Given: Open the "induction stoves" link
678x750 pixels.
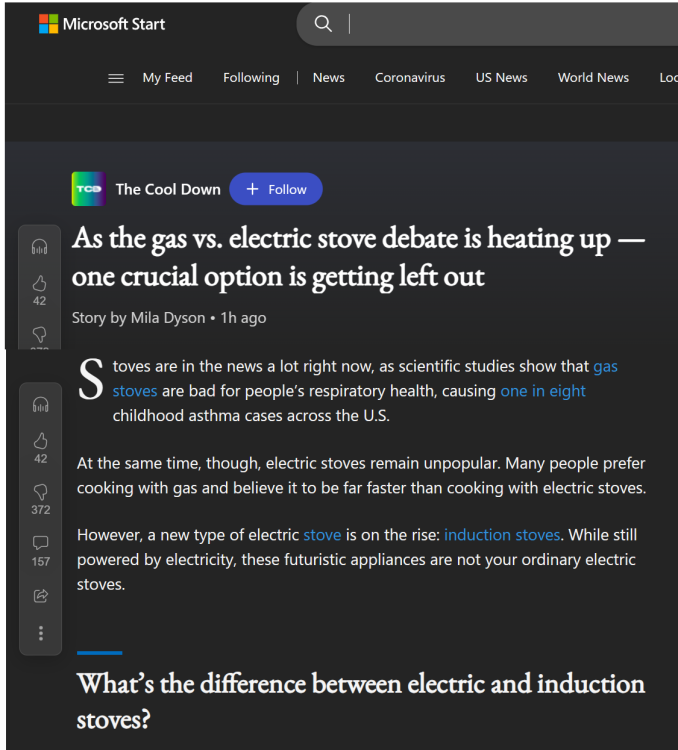Looking at the screenshot, I should 502,535.
